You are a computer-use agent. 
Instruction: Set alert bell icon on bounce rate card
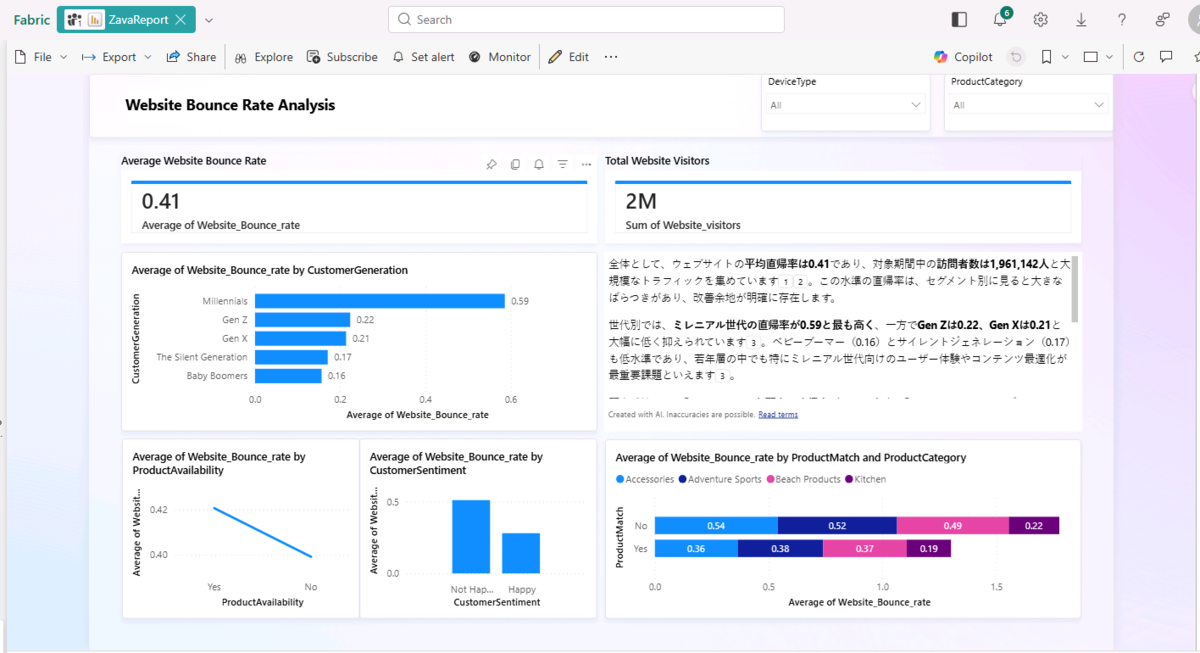539,164
